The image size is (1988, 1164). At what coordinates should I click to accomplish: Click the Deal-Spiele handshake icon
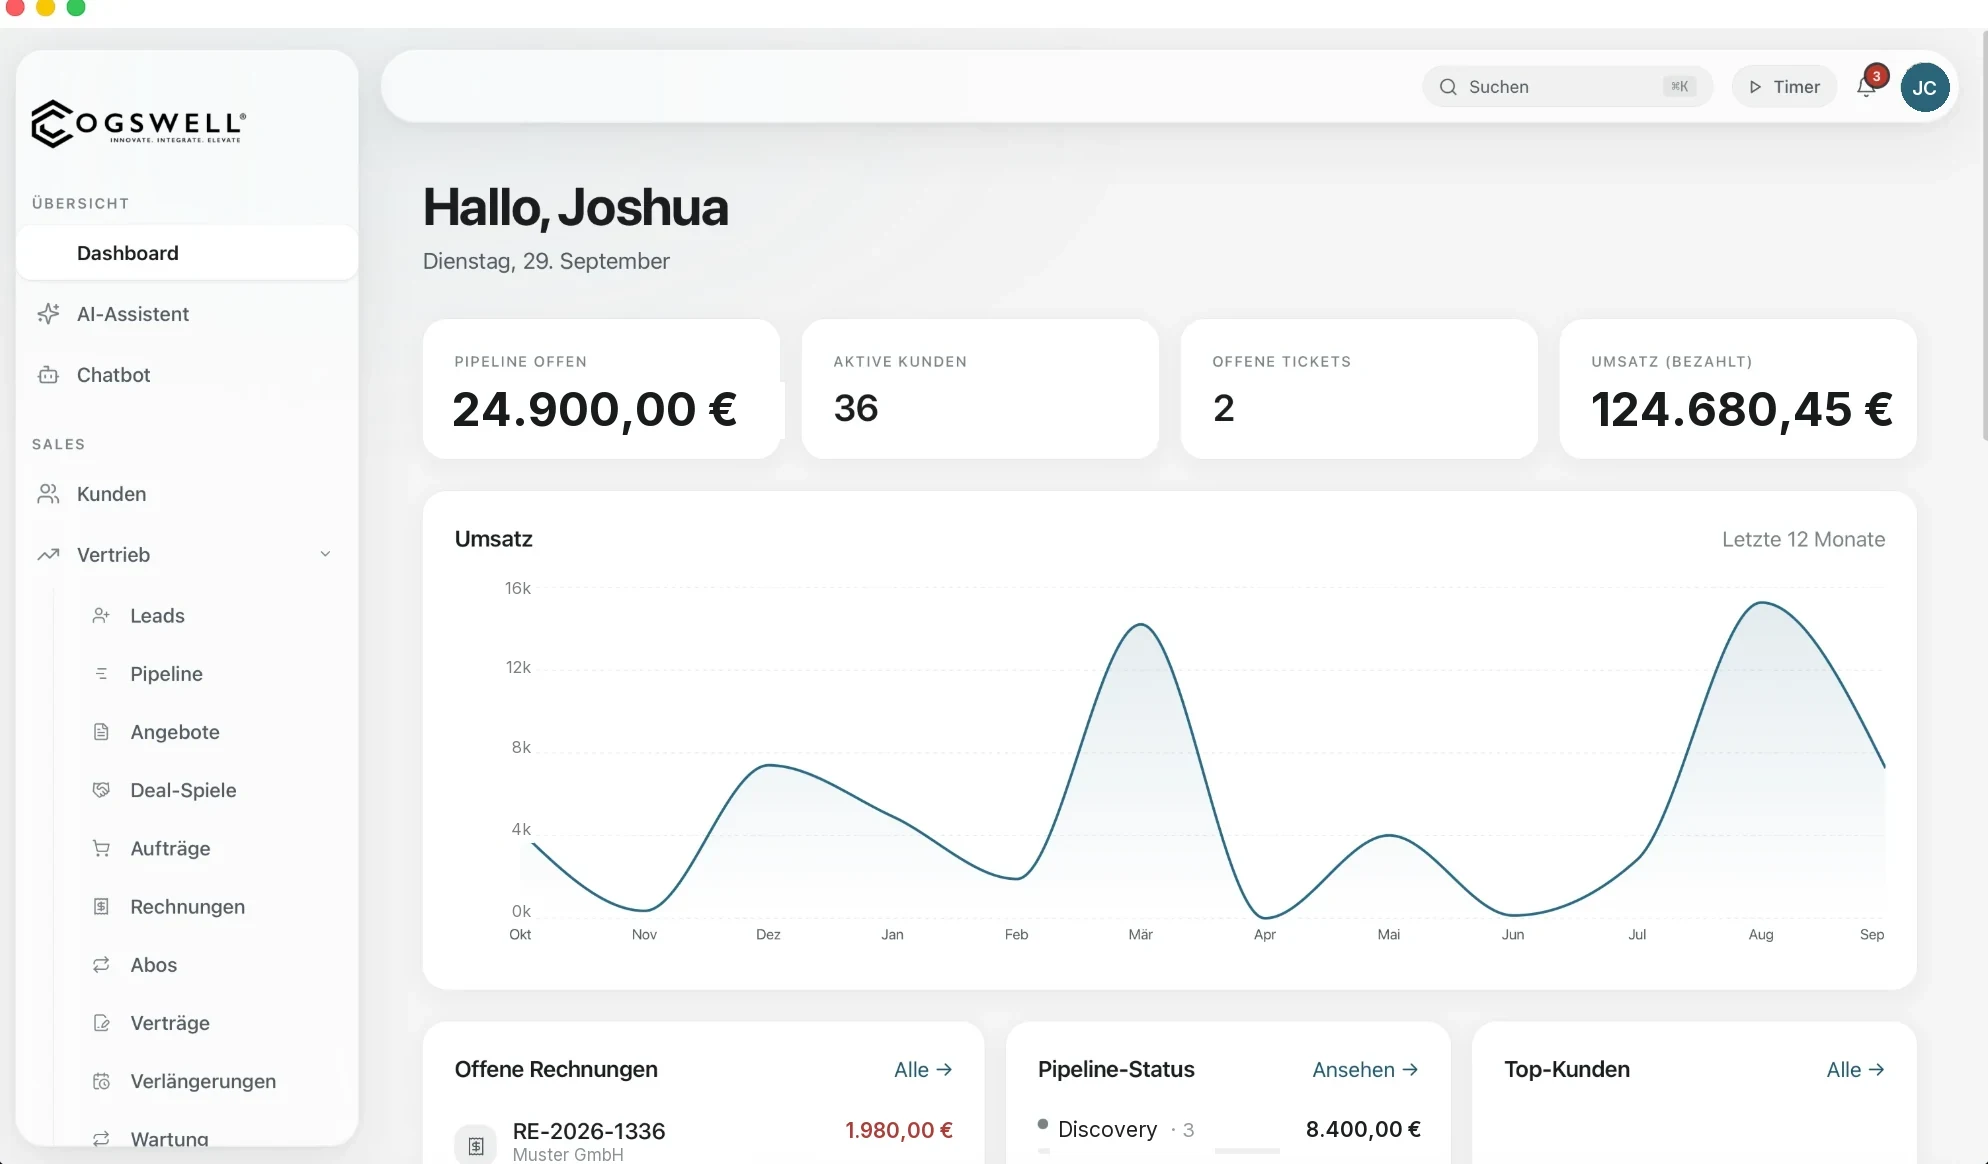click(101, 790)
